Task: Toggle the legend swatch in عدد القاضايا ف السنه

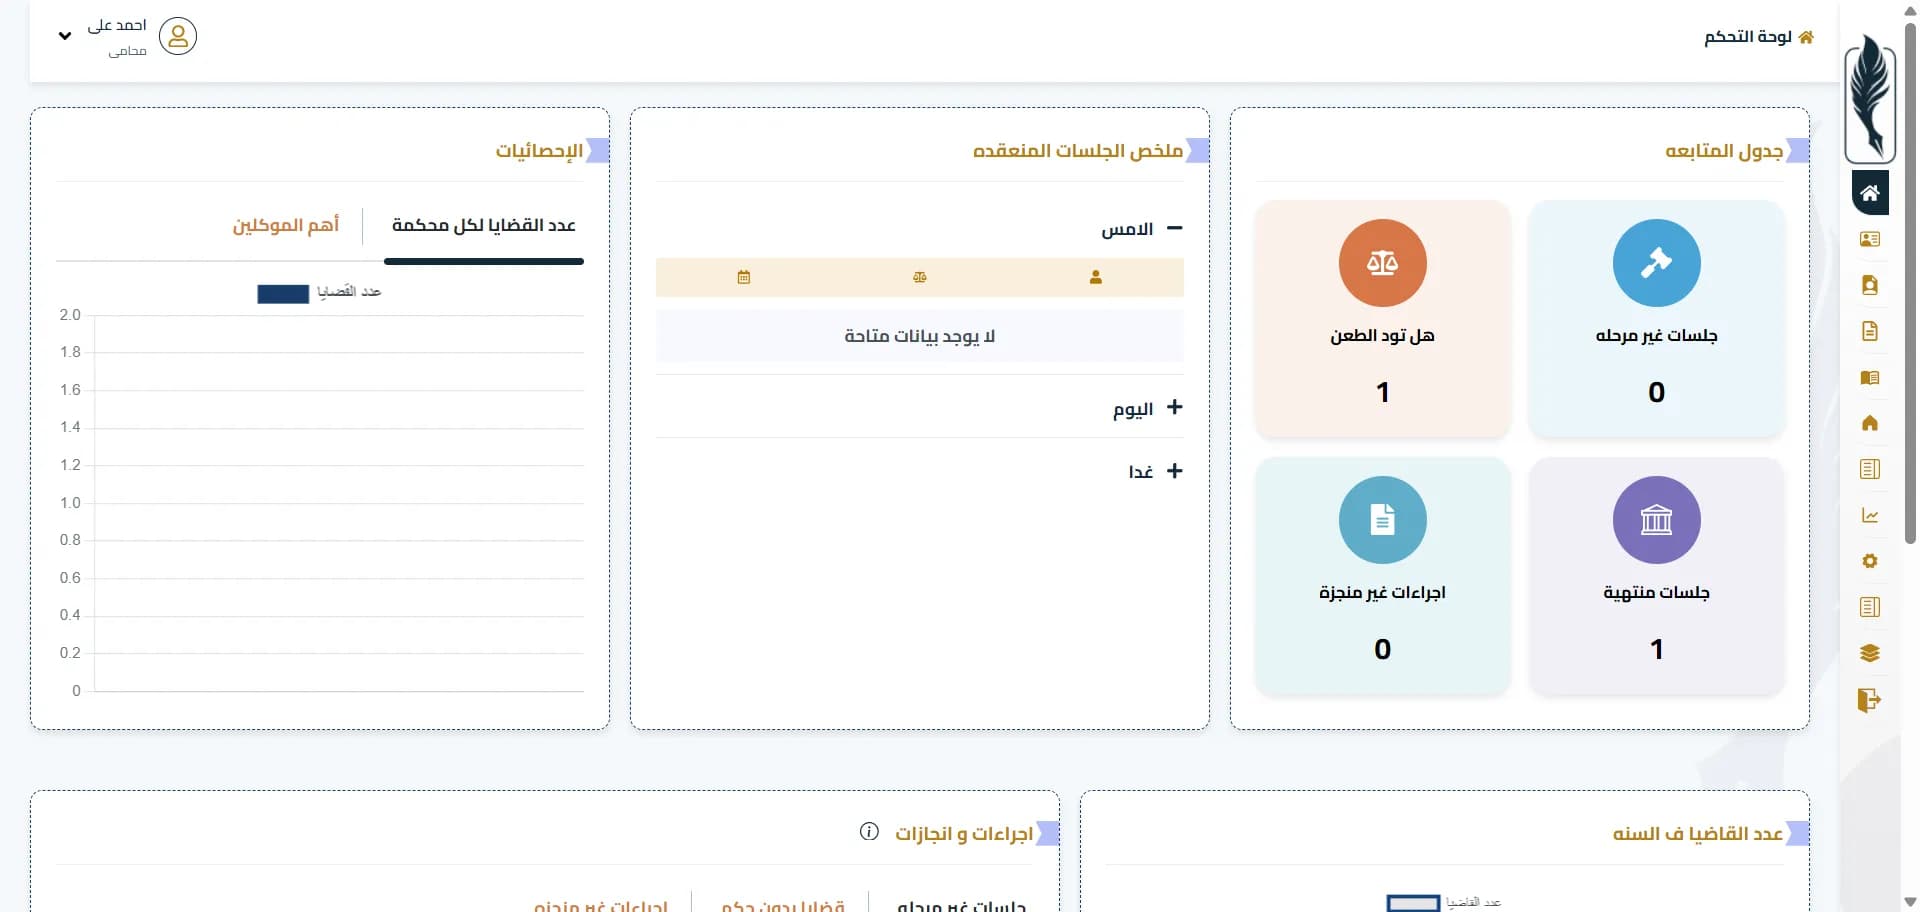Action: point(1413,903)
